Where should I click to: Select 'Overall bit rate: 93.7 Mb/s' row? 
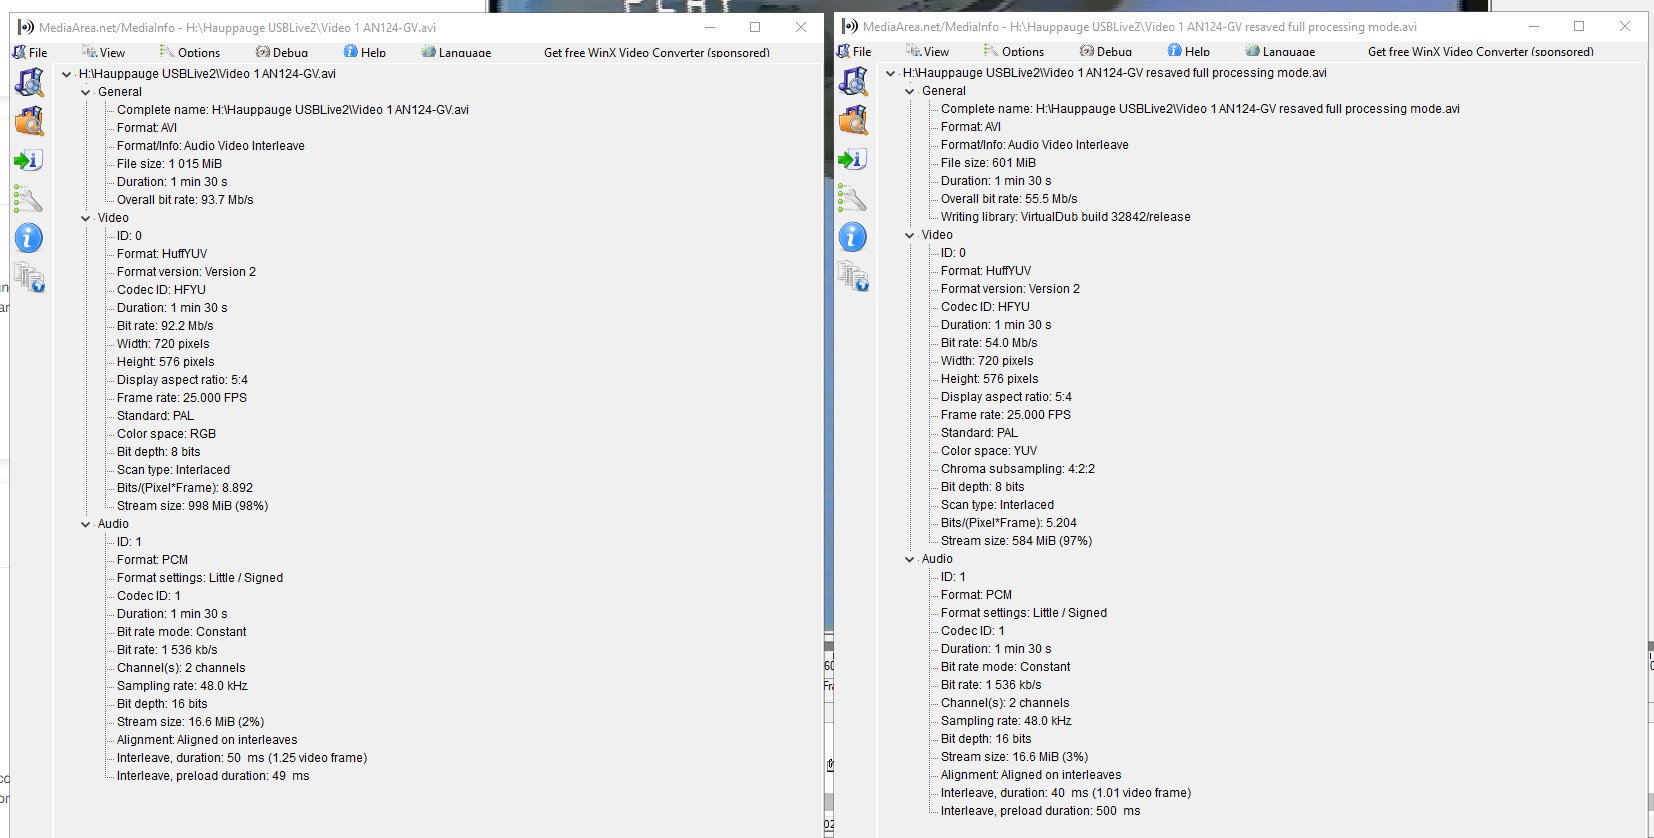pos(185,200)
